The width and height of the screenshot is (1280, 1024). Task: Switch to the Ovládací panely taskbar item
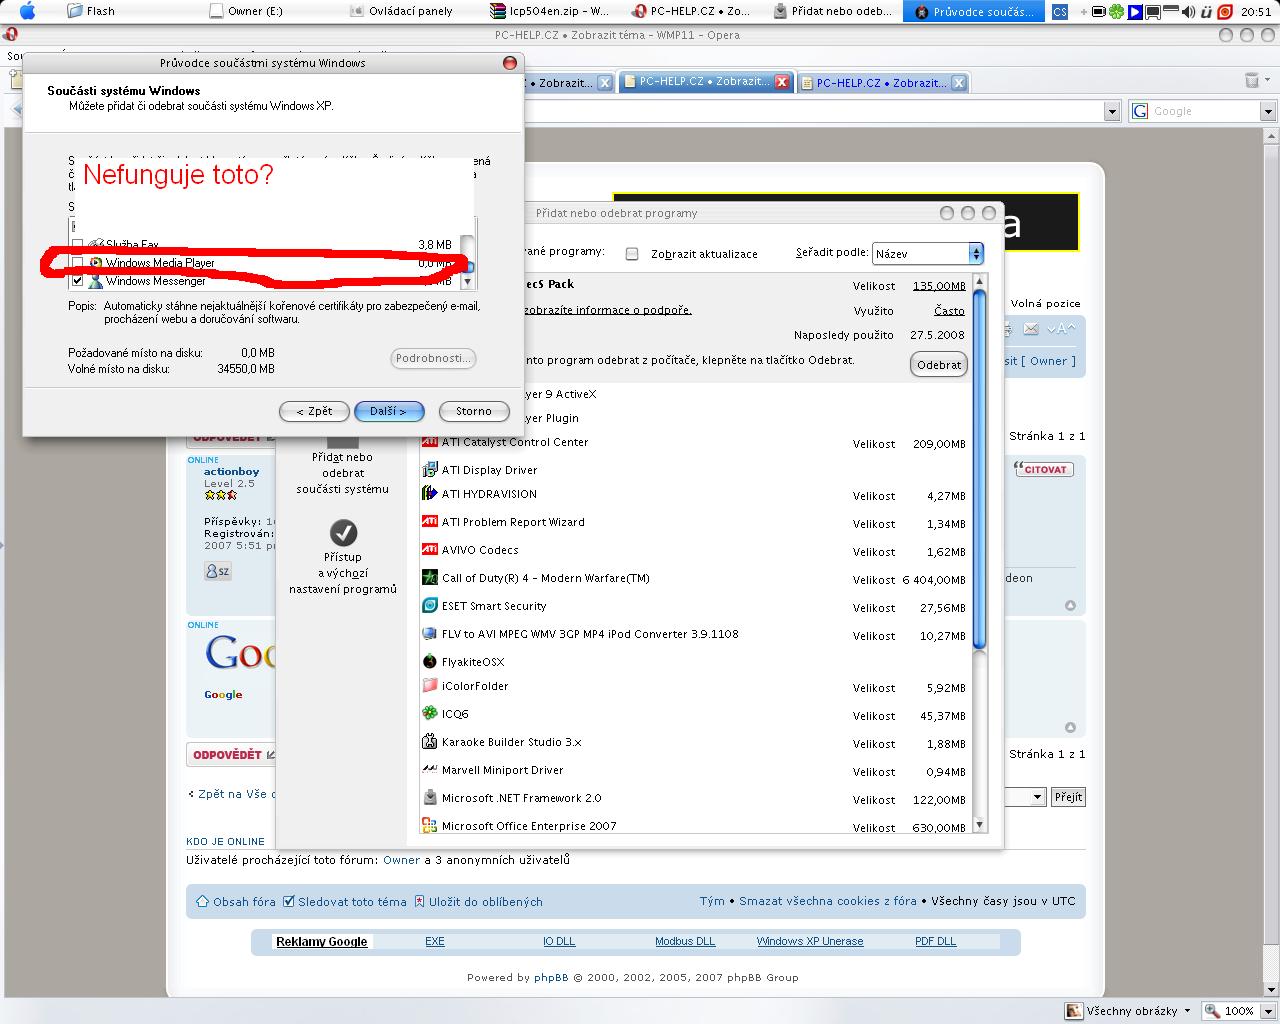(x=402, y=11)
